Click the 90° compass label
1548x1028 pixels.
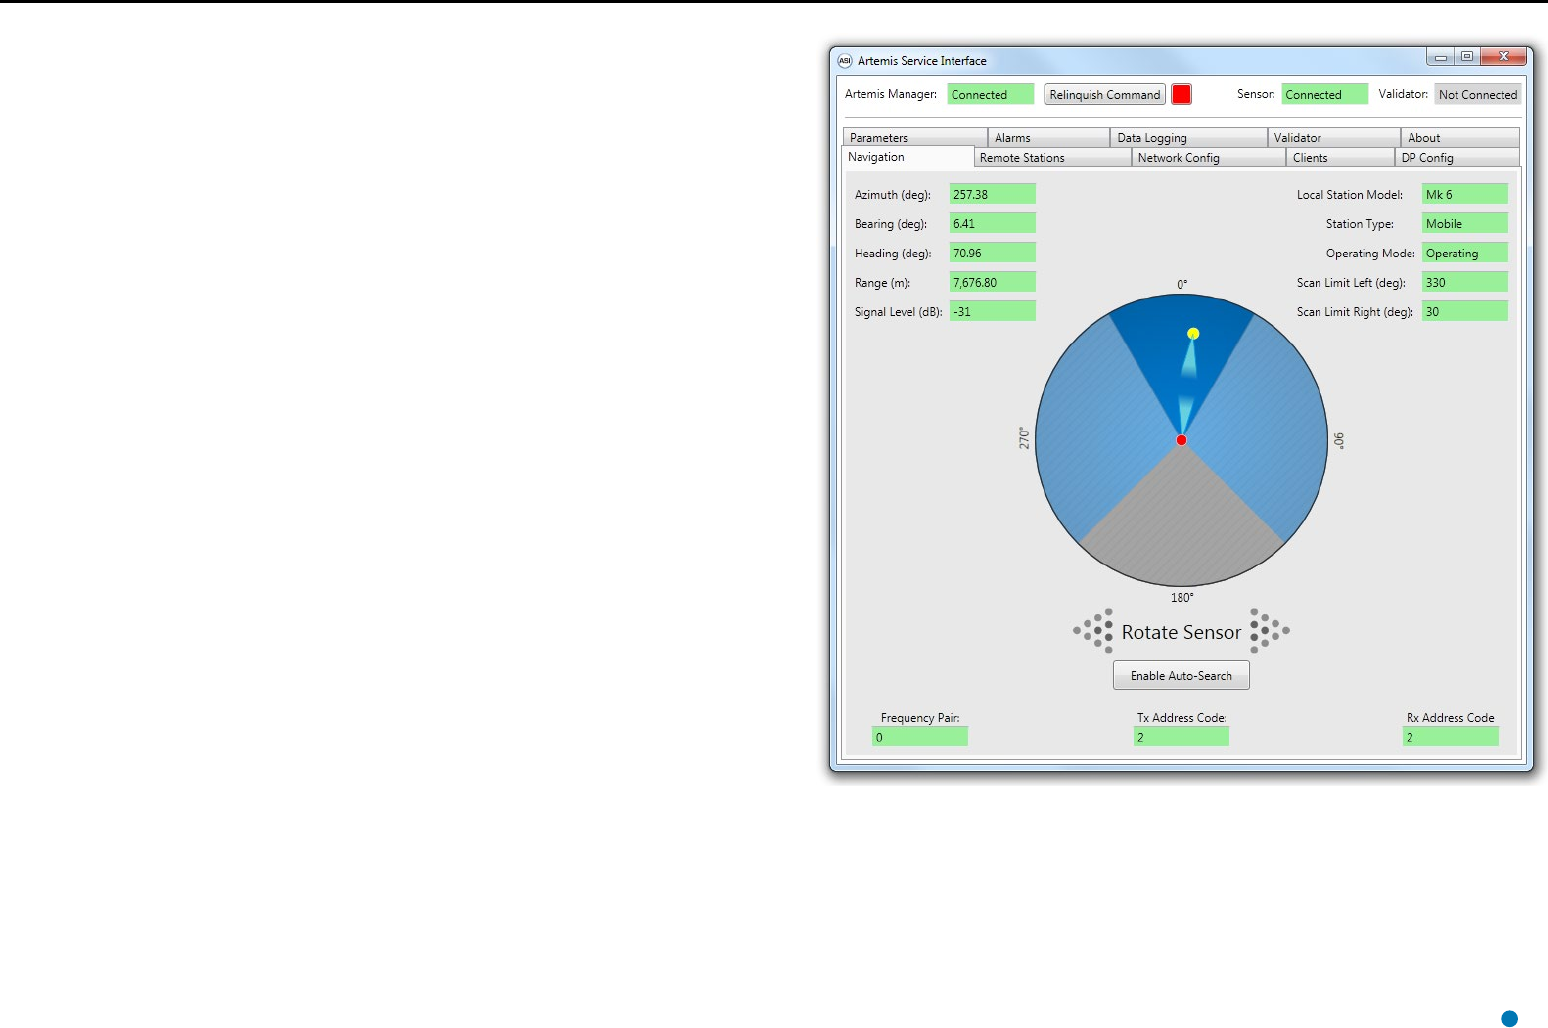1339,440
